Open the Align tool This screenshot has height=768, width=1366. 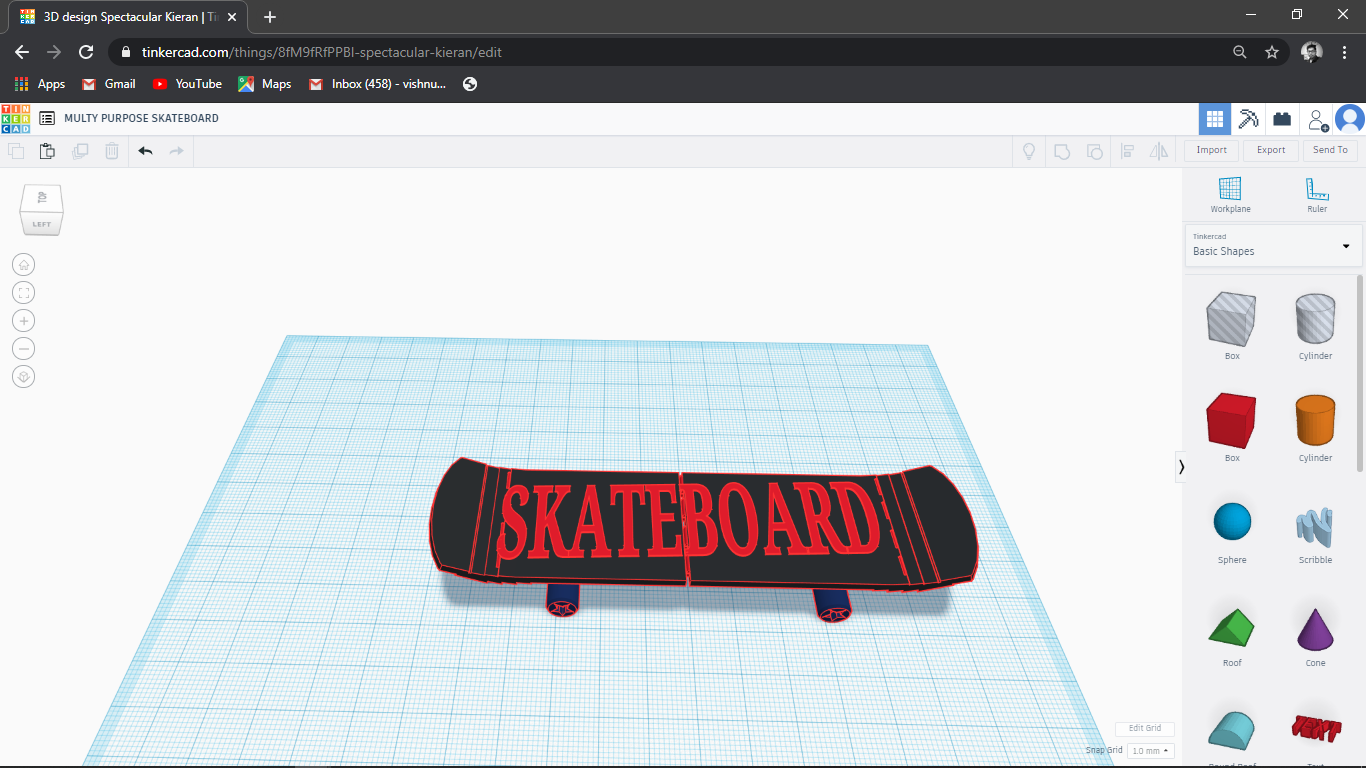[x=1128, y=150]
